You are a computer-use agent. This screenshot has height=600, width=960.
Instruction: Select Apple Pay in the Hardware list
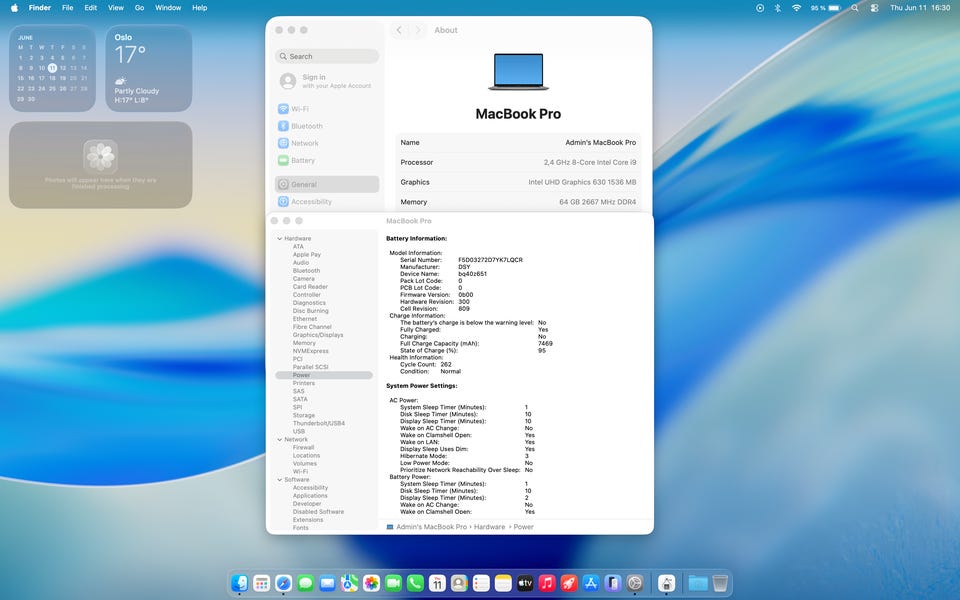coord(306,255)
